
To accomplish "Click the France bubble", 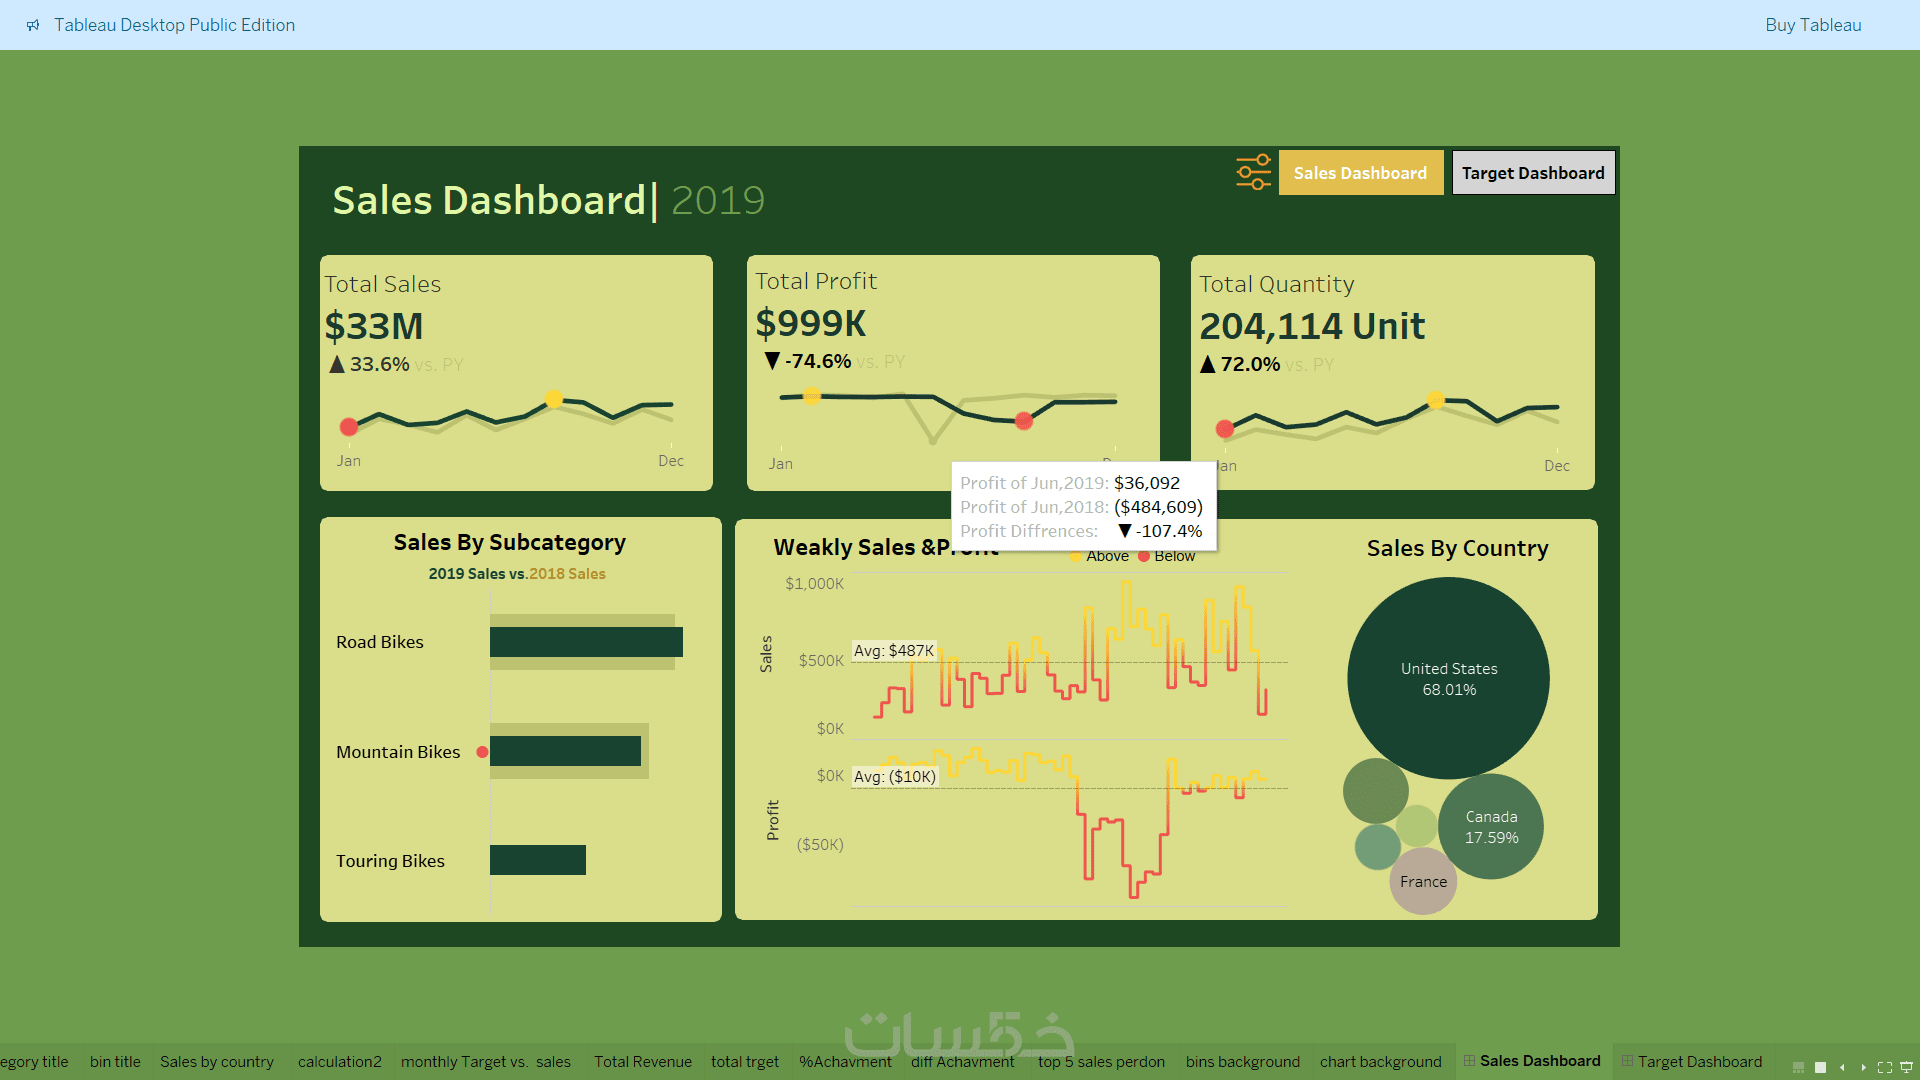I will pos(1423,882).
